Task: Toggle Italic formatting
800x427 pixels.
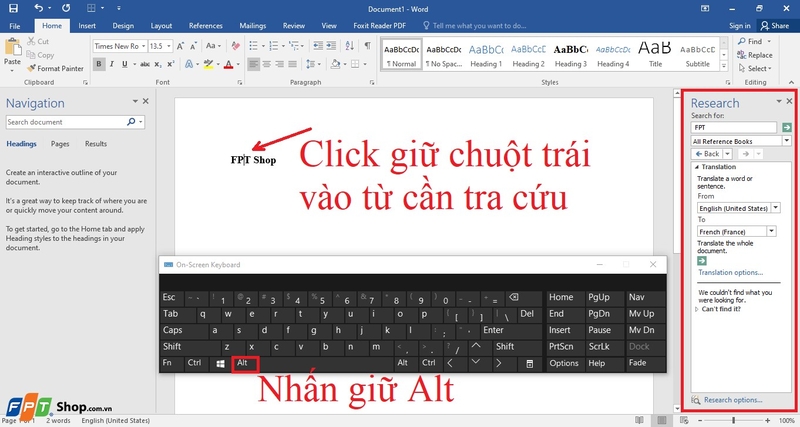Action: 111,64
